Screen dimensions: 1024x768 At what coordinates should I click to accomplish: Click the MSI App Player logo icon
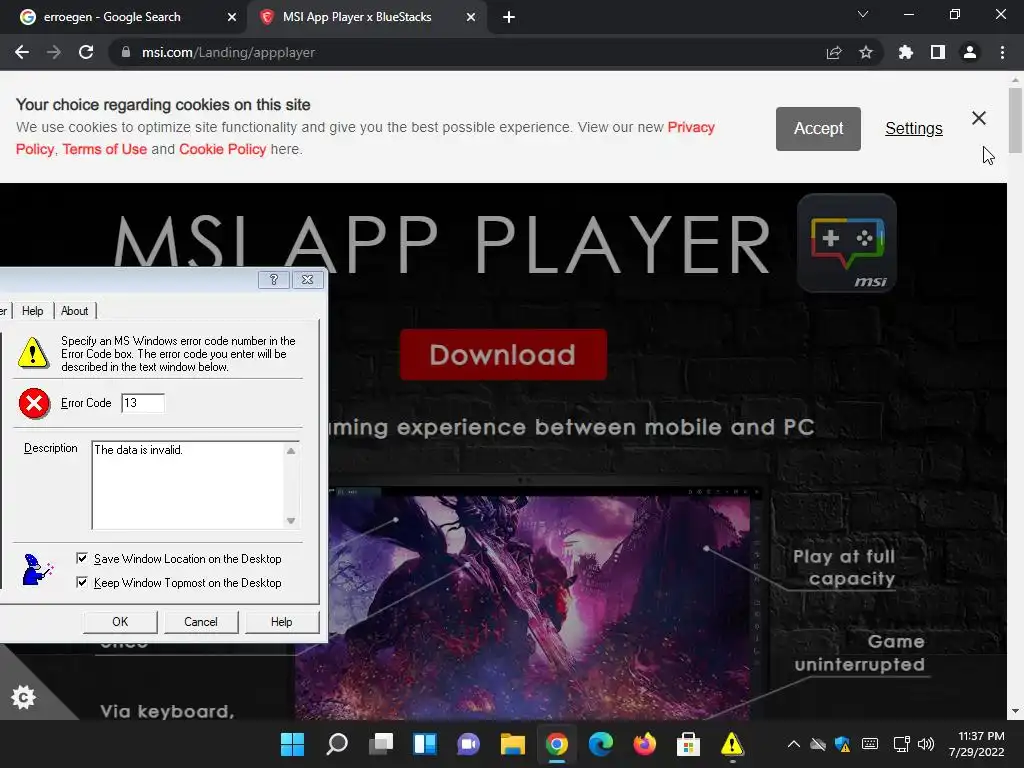pos(846,243)
